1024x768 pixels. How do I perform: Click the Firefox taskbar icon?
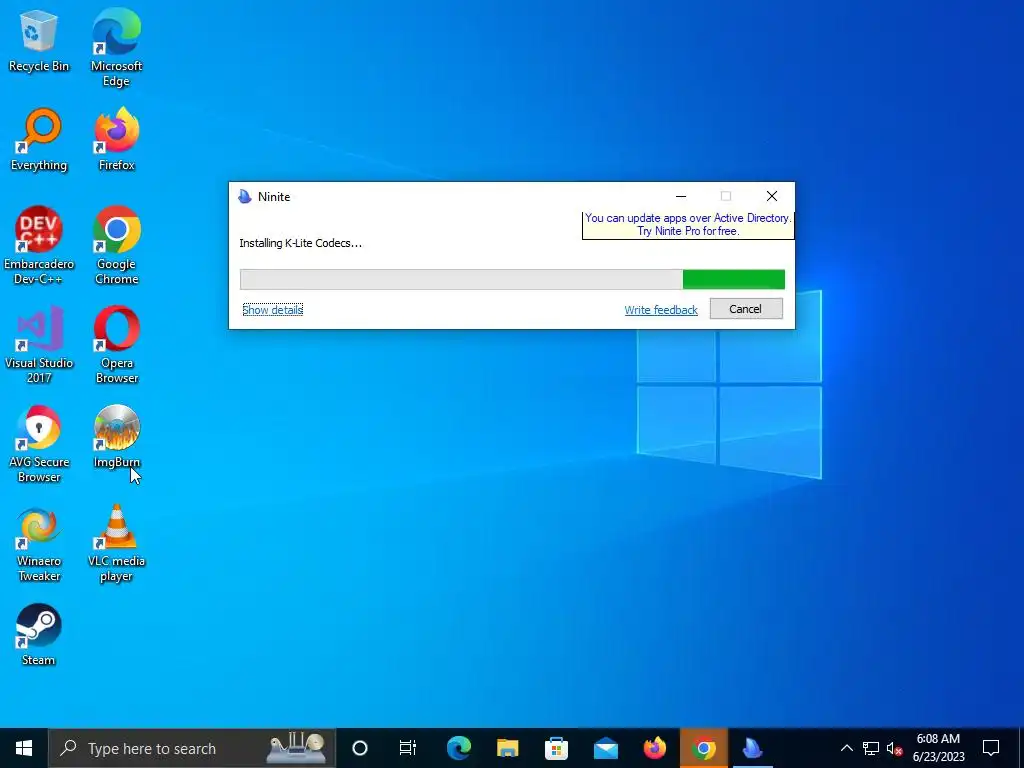(654, 748)
